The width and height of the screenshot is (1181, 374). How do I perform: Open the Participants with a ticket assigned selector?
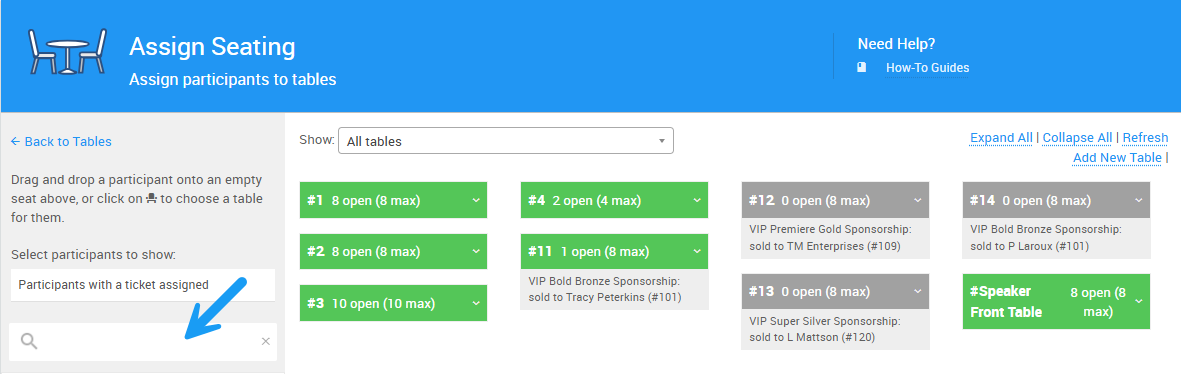point(143,285)
